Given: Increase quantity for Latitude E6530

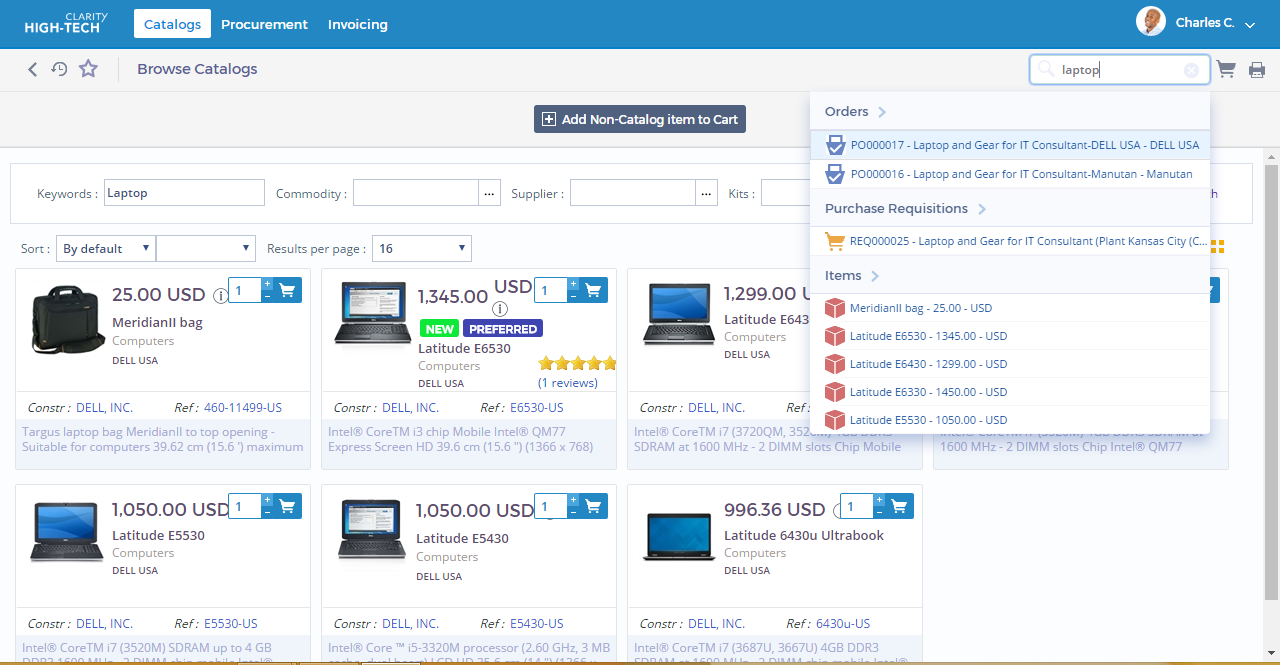Looking at the screenshot, I should (573, 284).
